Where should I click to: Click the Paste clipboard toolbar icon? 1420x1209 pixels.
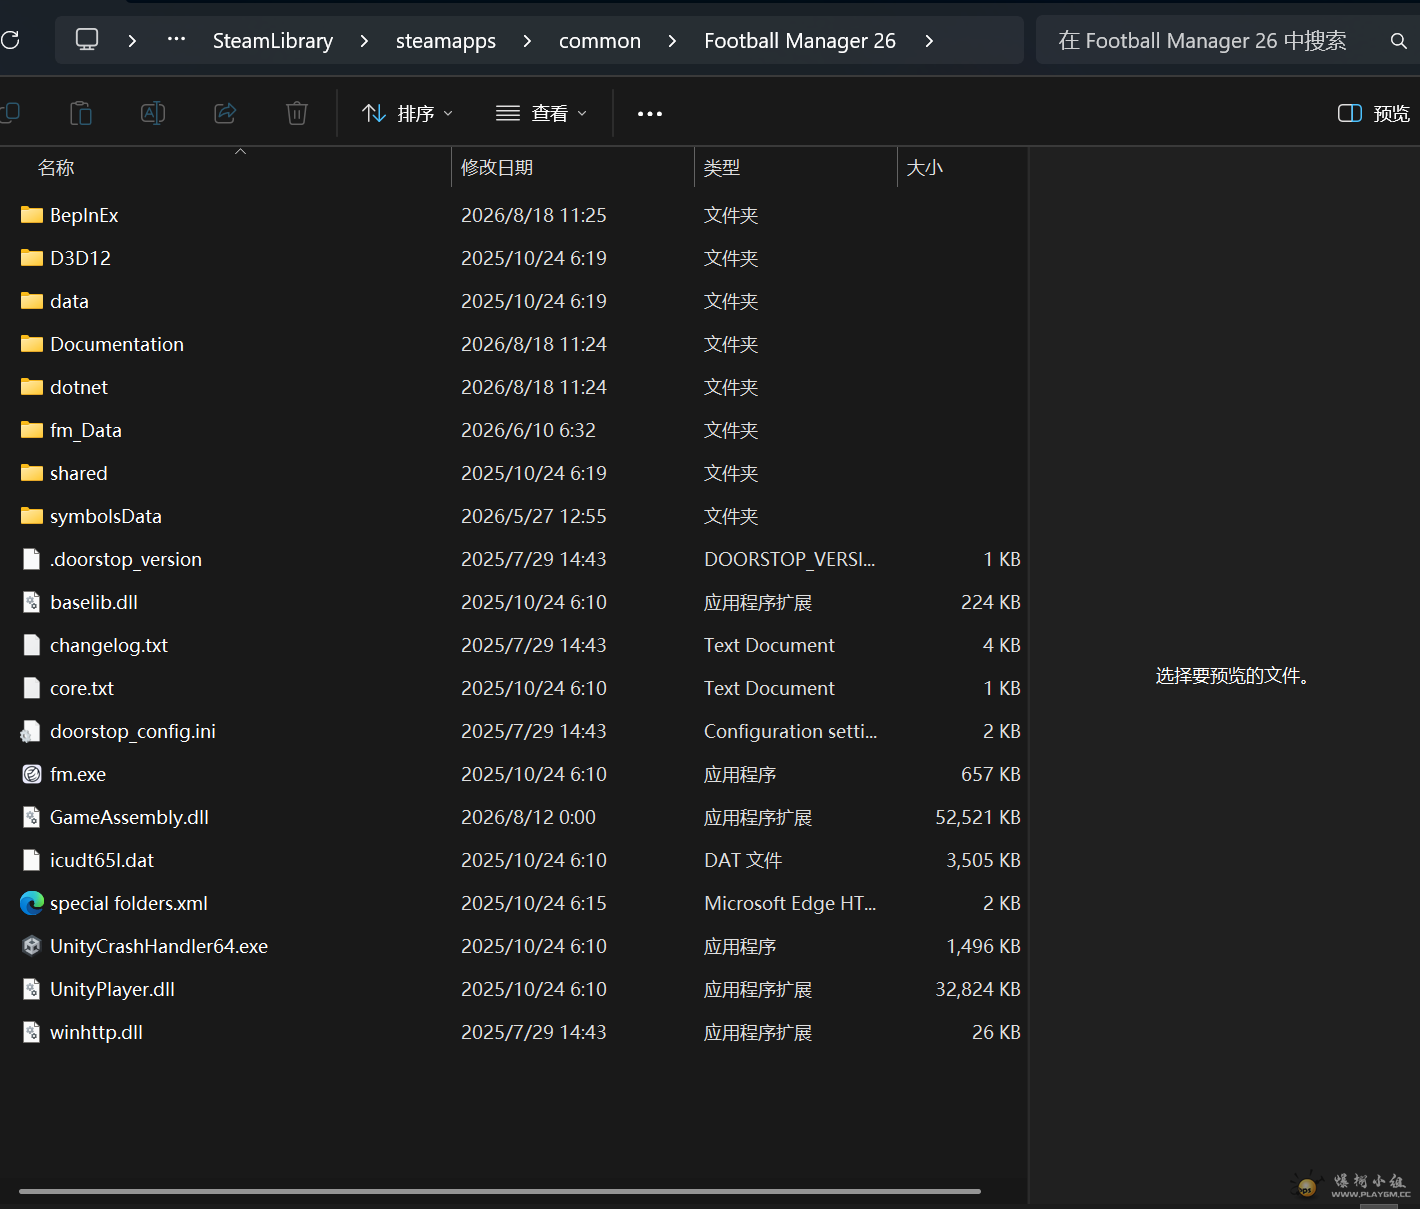81,113
